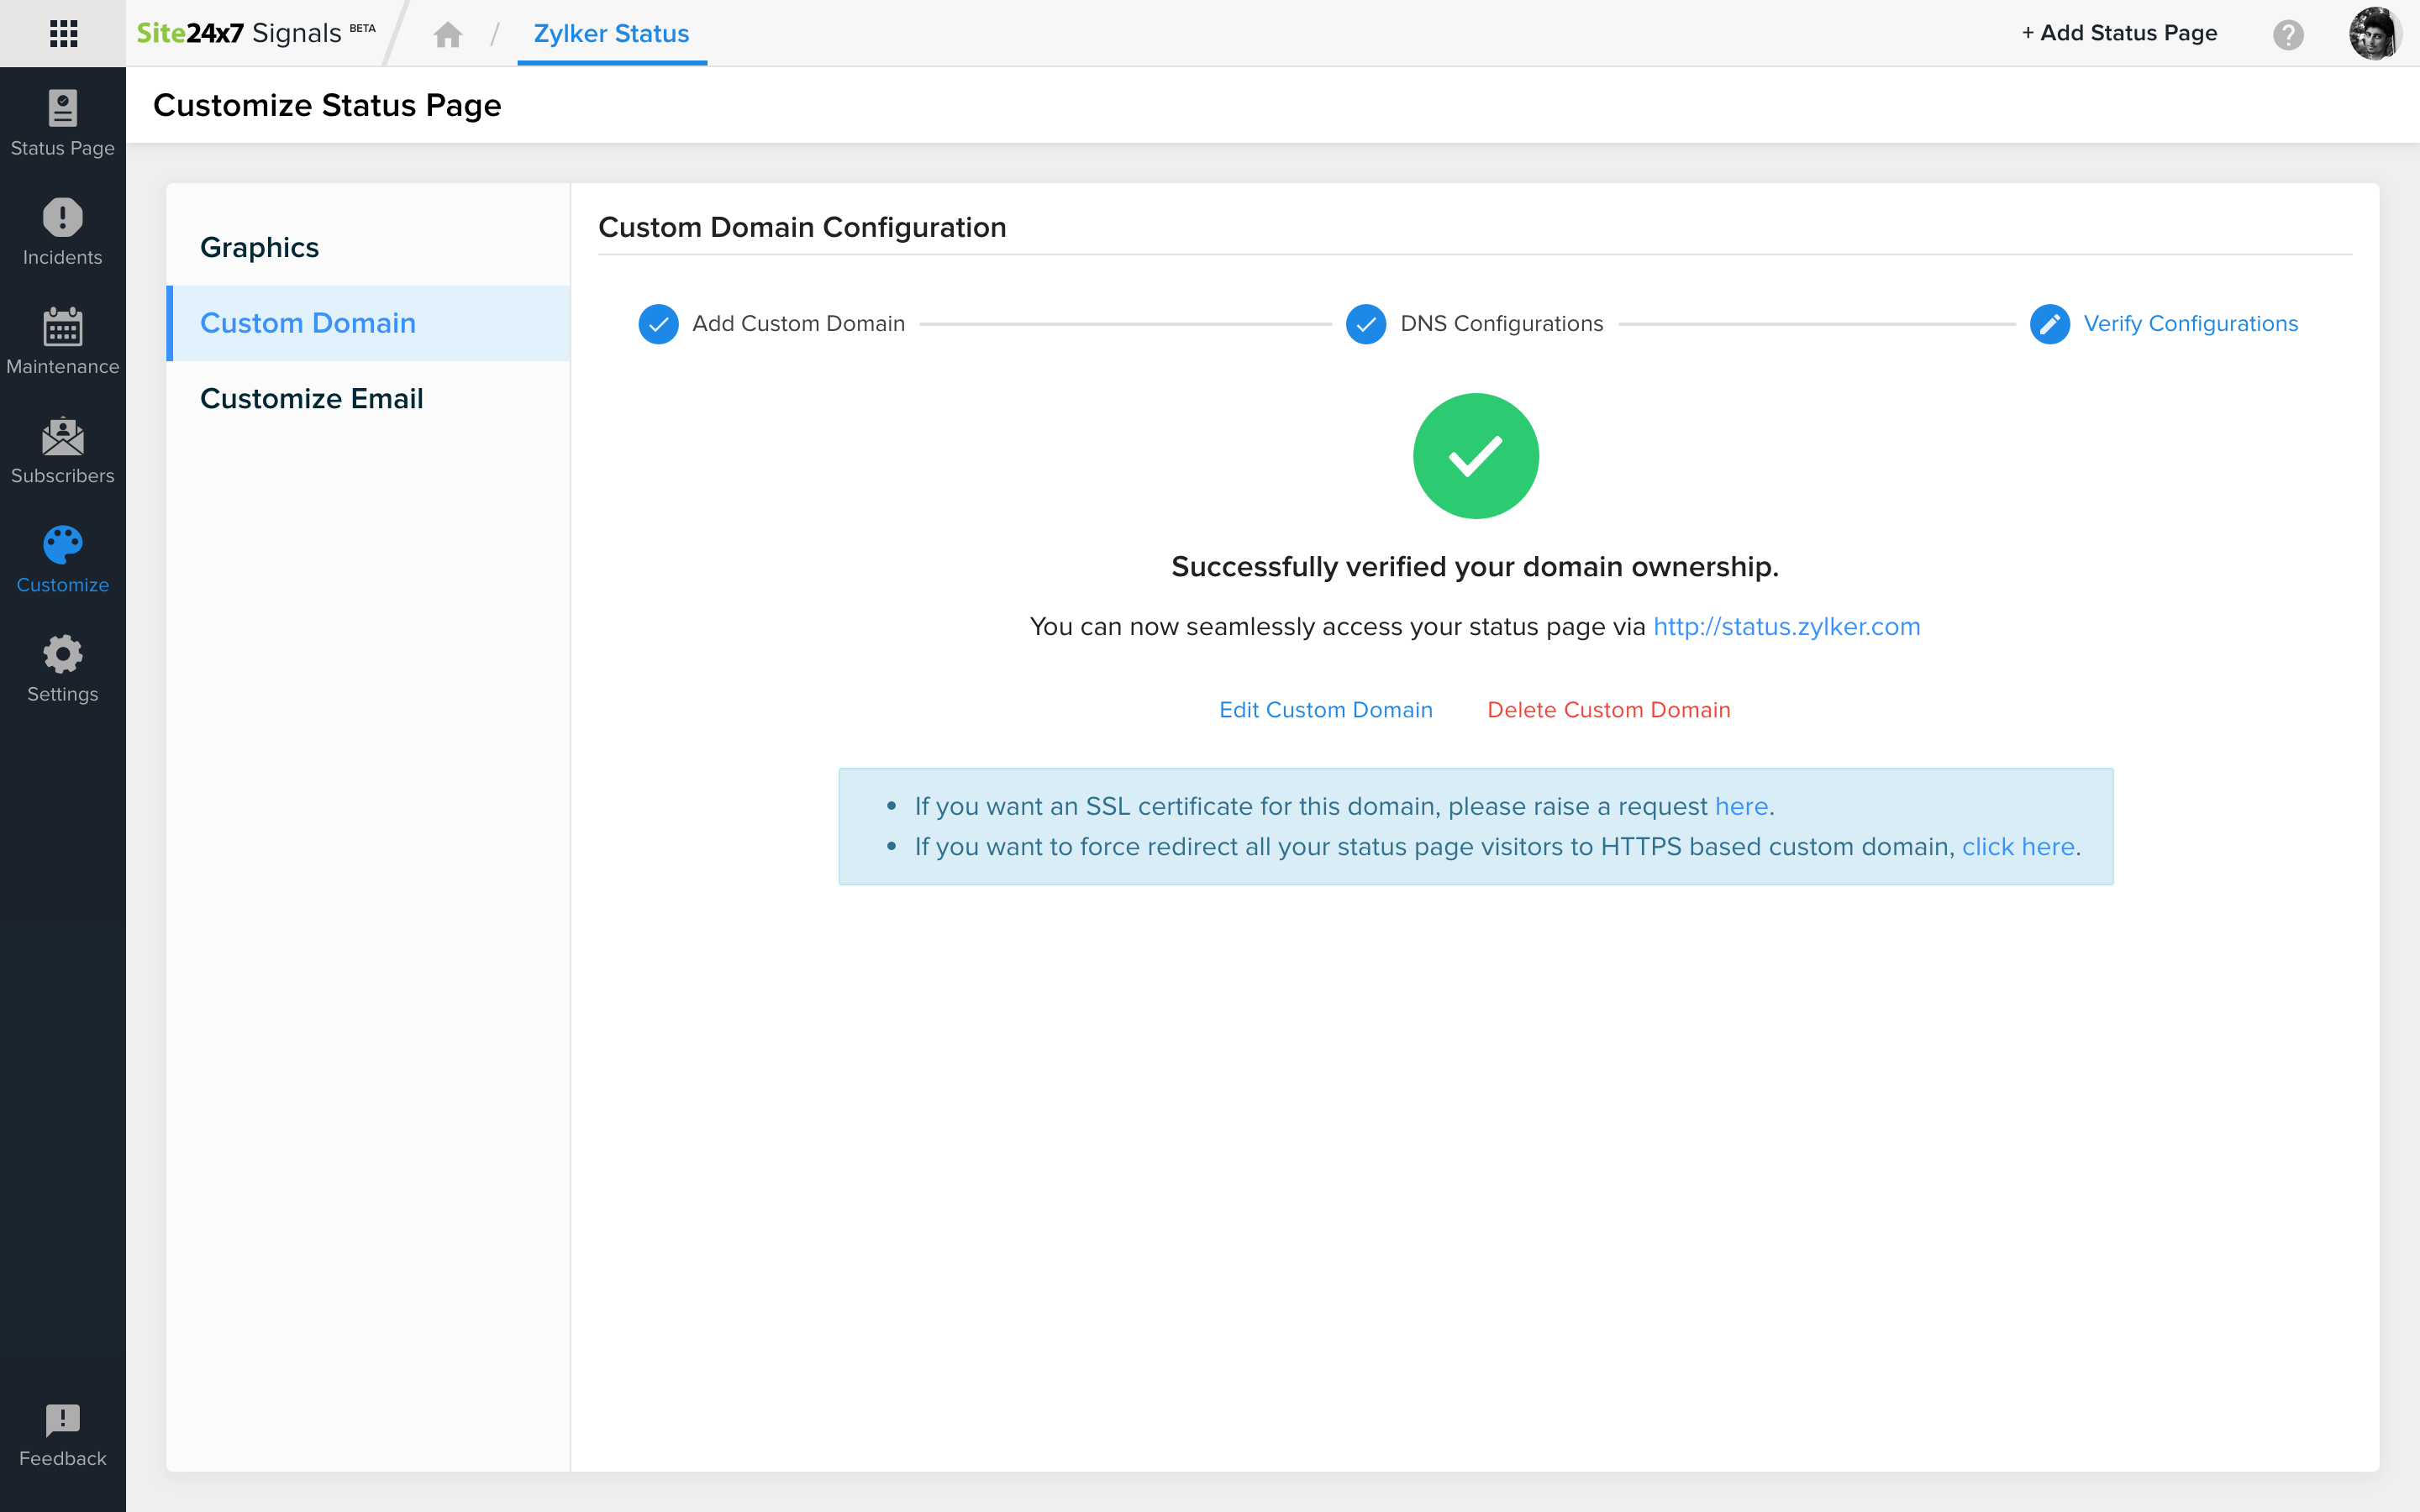Open the user profile avatar

tap(2375, 34)
